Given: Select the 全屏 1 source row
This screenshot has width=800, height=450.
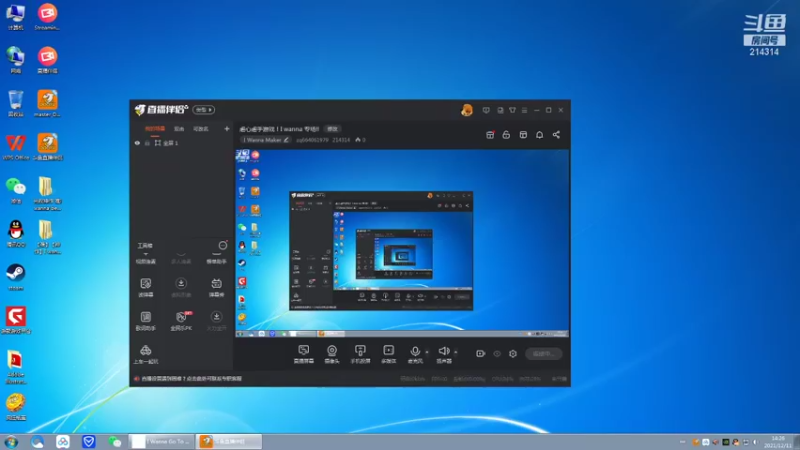Looking at the screenshot, I should (182, 143).
